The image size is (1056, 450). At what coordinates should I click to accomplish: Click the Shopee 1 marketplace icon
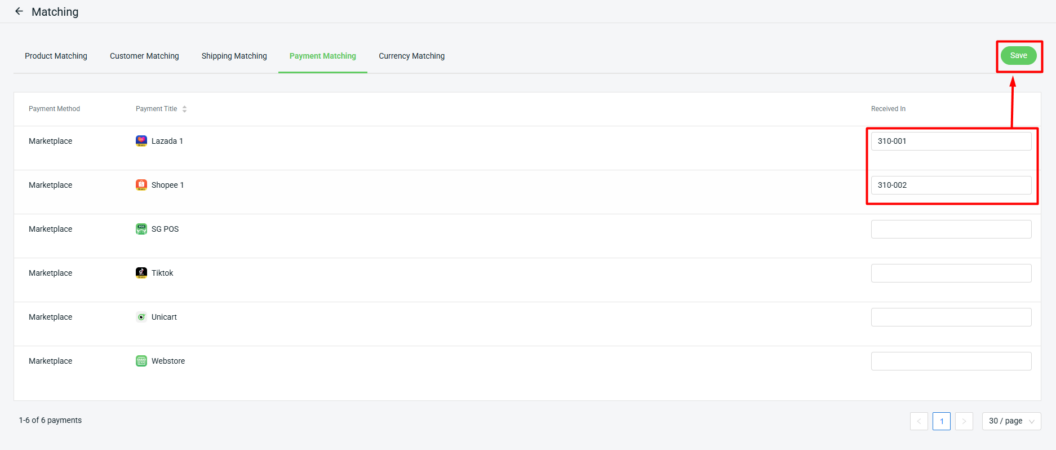point(141,185)
